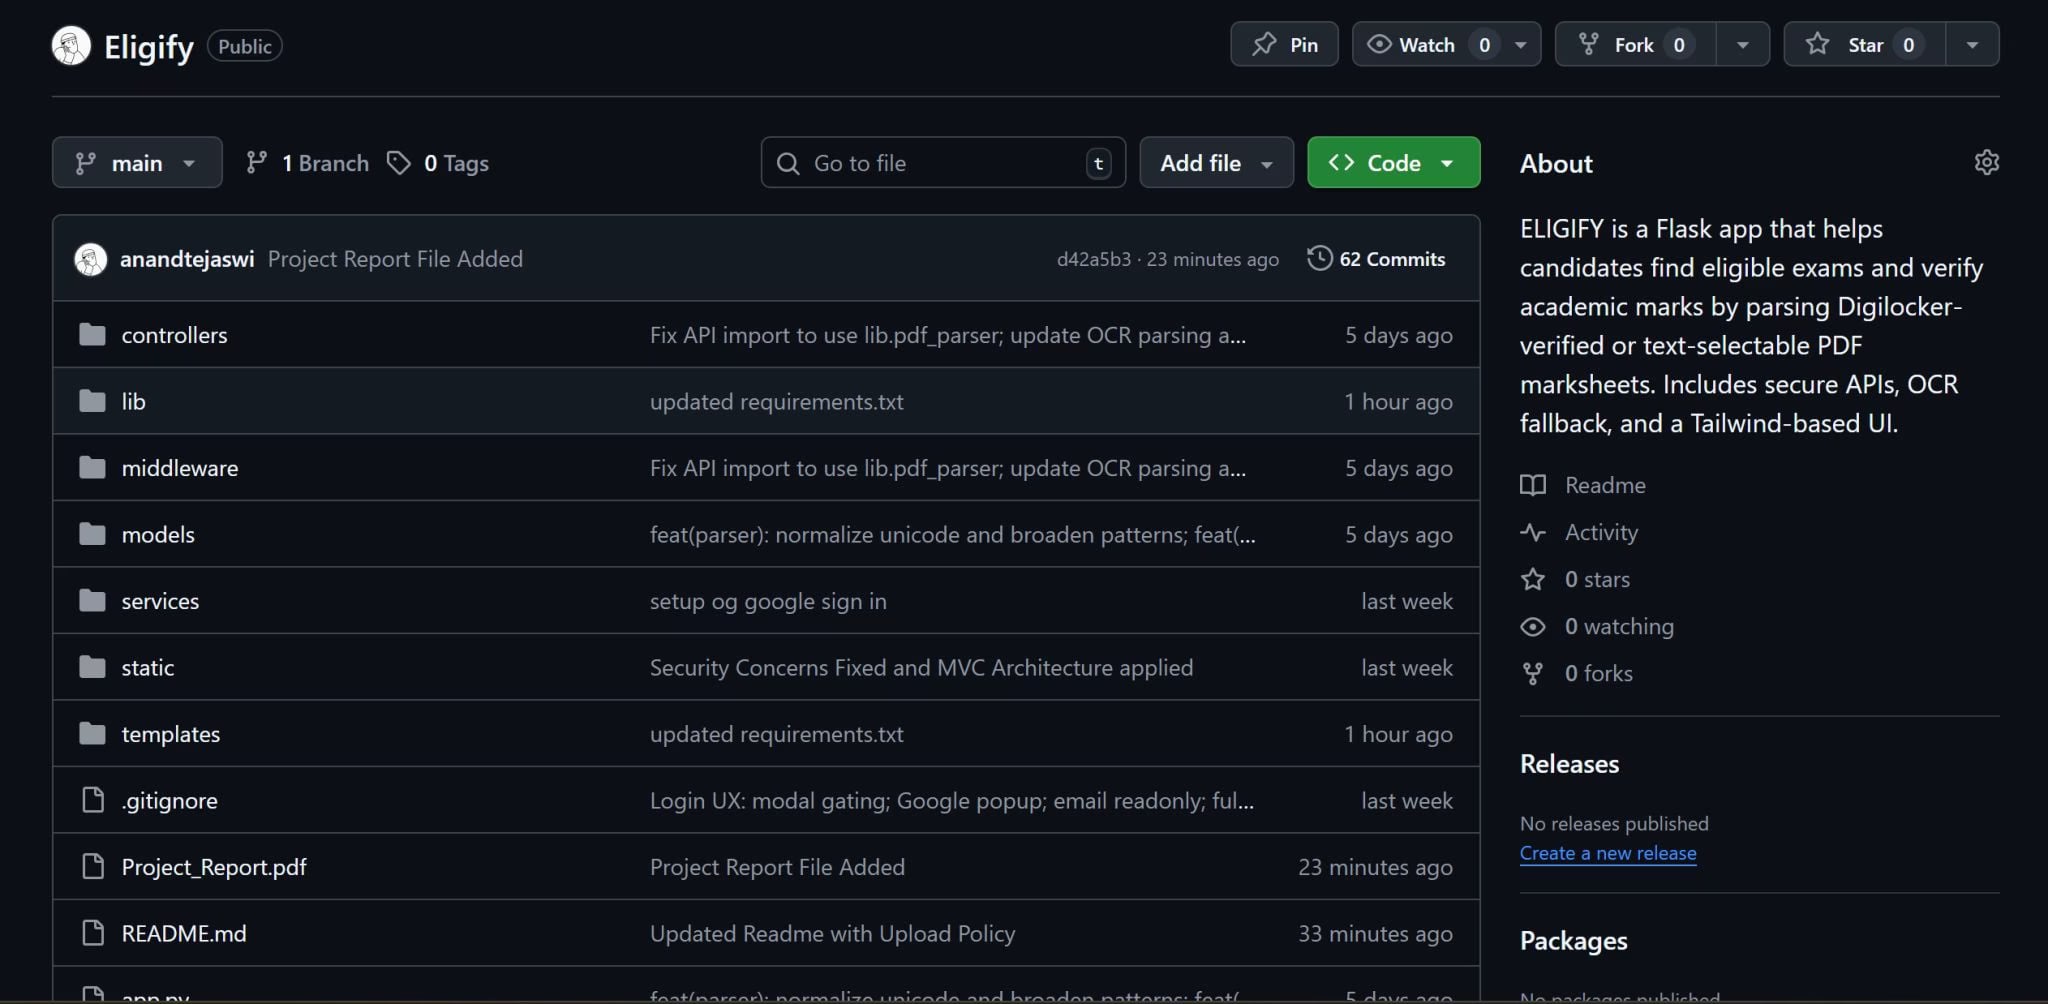Screen dimensions: 2048x1004
Task: Click the static folder icon
Action: point(92,667)
